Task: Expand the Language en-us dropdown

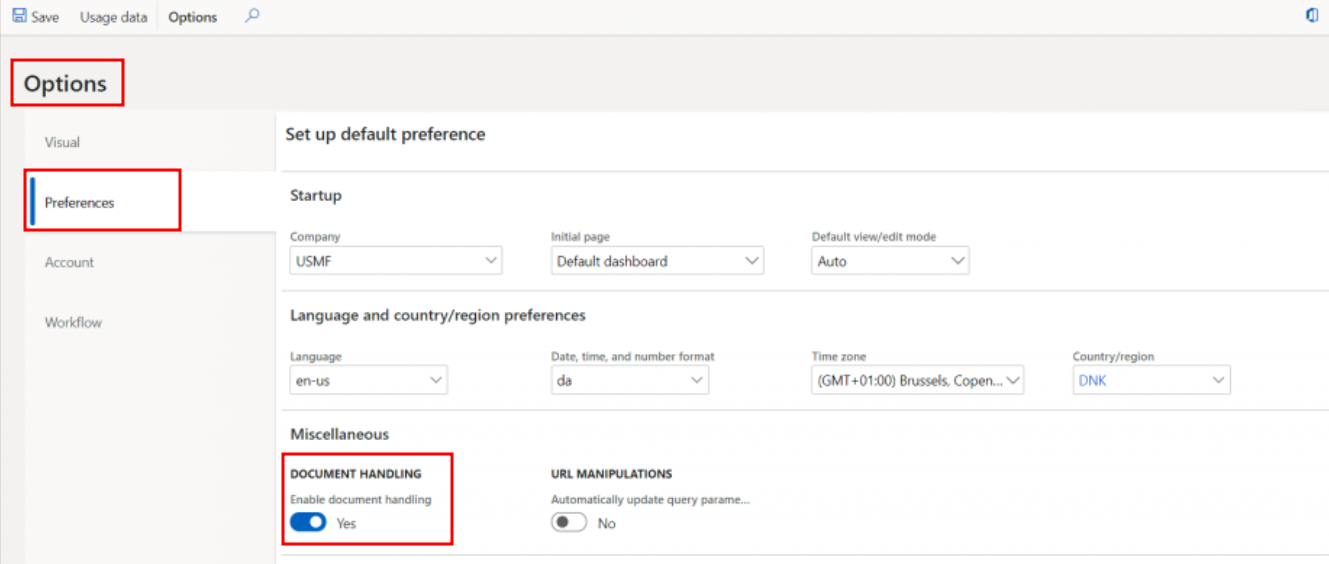Action: (436, 380)
